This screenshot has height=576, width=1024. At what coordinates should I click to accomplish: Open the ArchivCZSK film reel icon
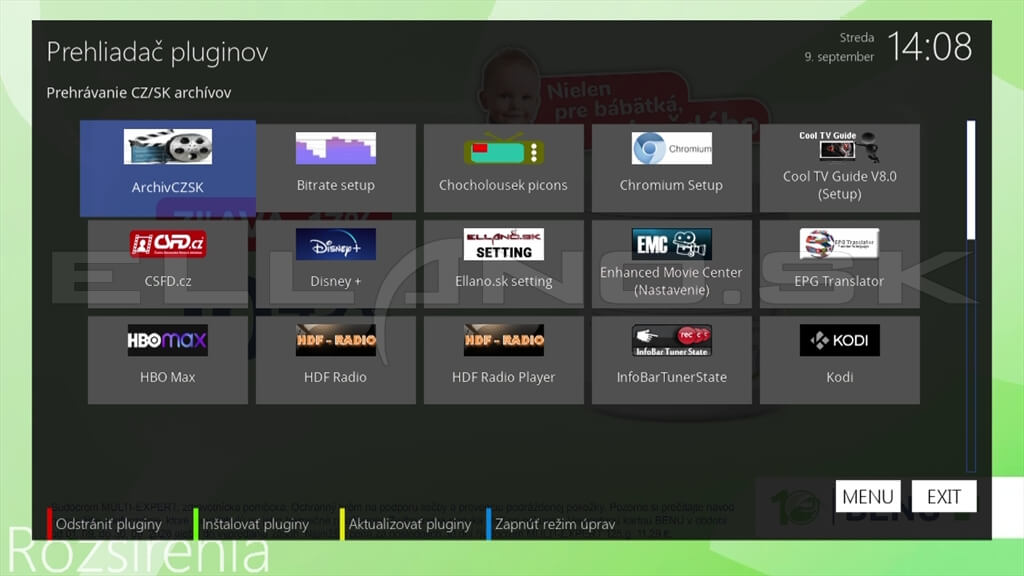168,146
